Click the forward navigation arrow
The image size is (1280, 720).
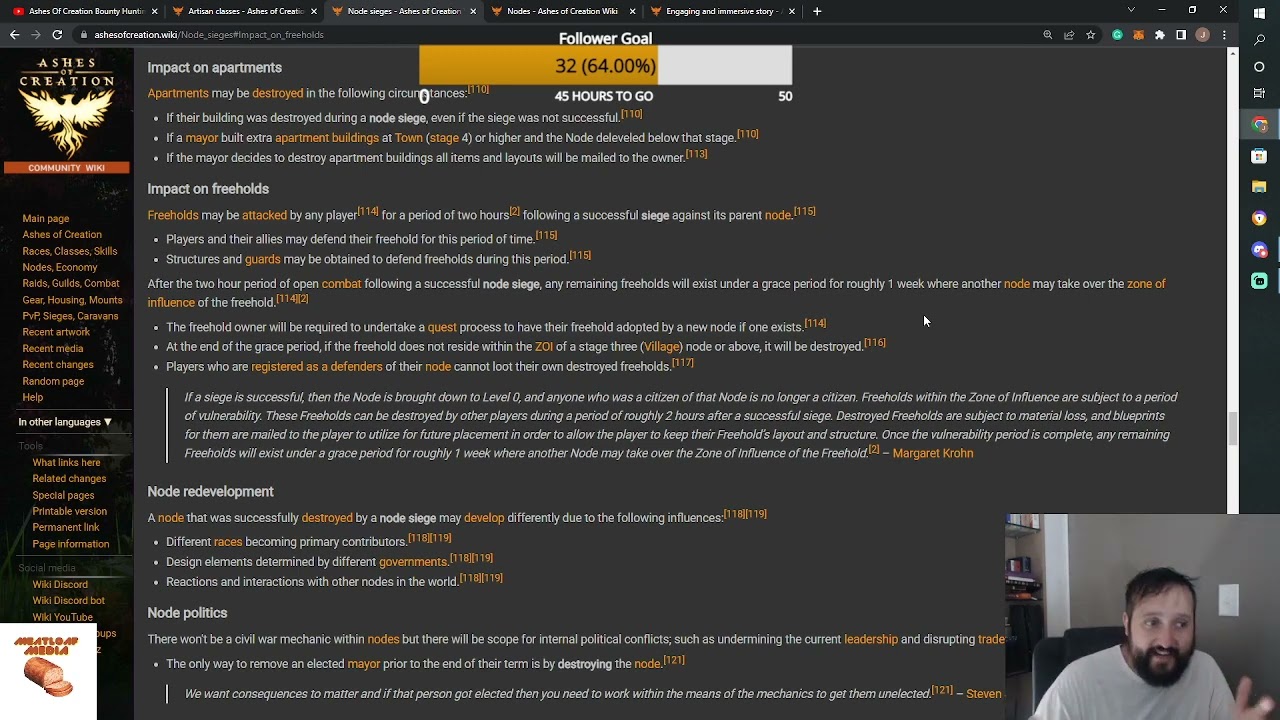click(x=35, y=35)
